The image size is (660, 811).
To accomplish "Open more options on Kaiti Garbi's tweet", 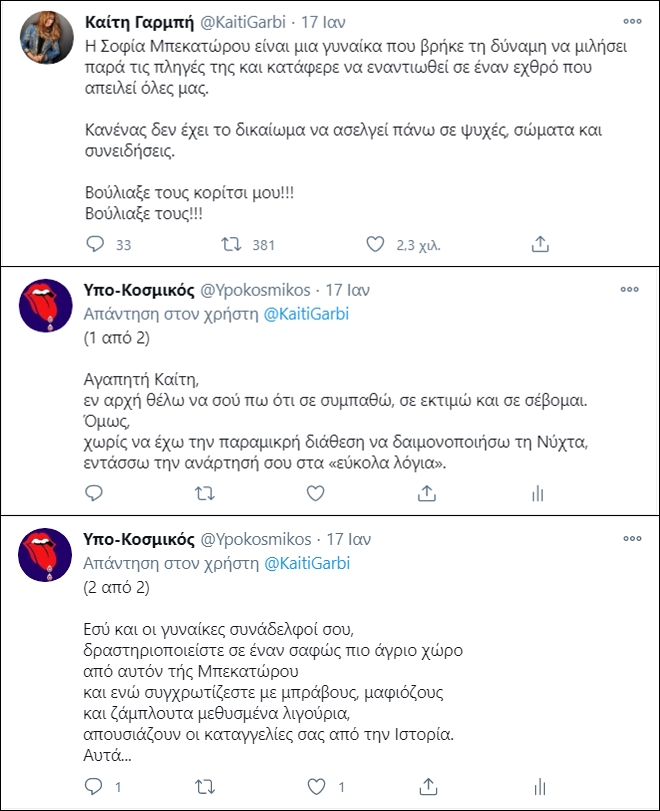I will pos(629,22).
